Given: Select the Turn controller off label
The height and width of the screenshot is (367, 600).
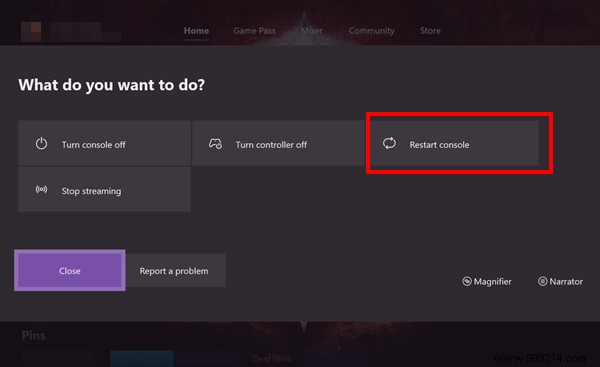Looking at the screenshot, I should (x=271, y=145).
